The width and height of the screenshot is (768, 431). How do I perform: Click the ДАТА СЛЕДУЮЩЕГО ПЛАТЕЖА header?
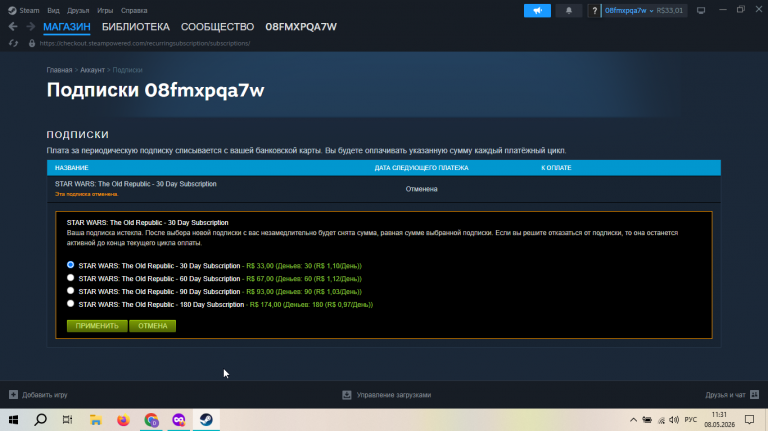point(421,168)
